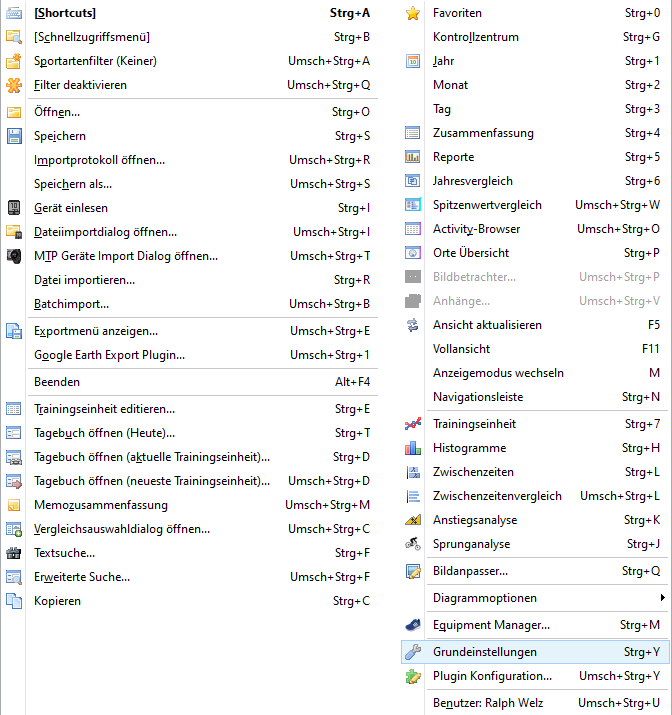The height and width of the screenshot is (715, 672).
Task: Click the Umsch+Strg+W shortcut text
Action: point(617,205)
